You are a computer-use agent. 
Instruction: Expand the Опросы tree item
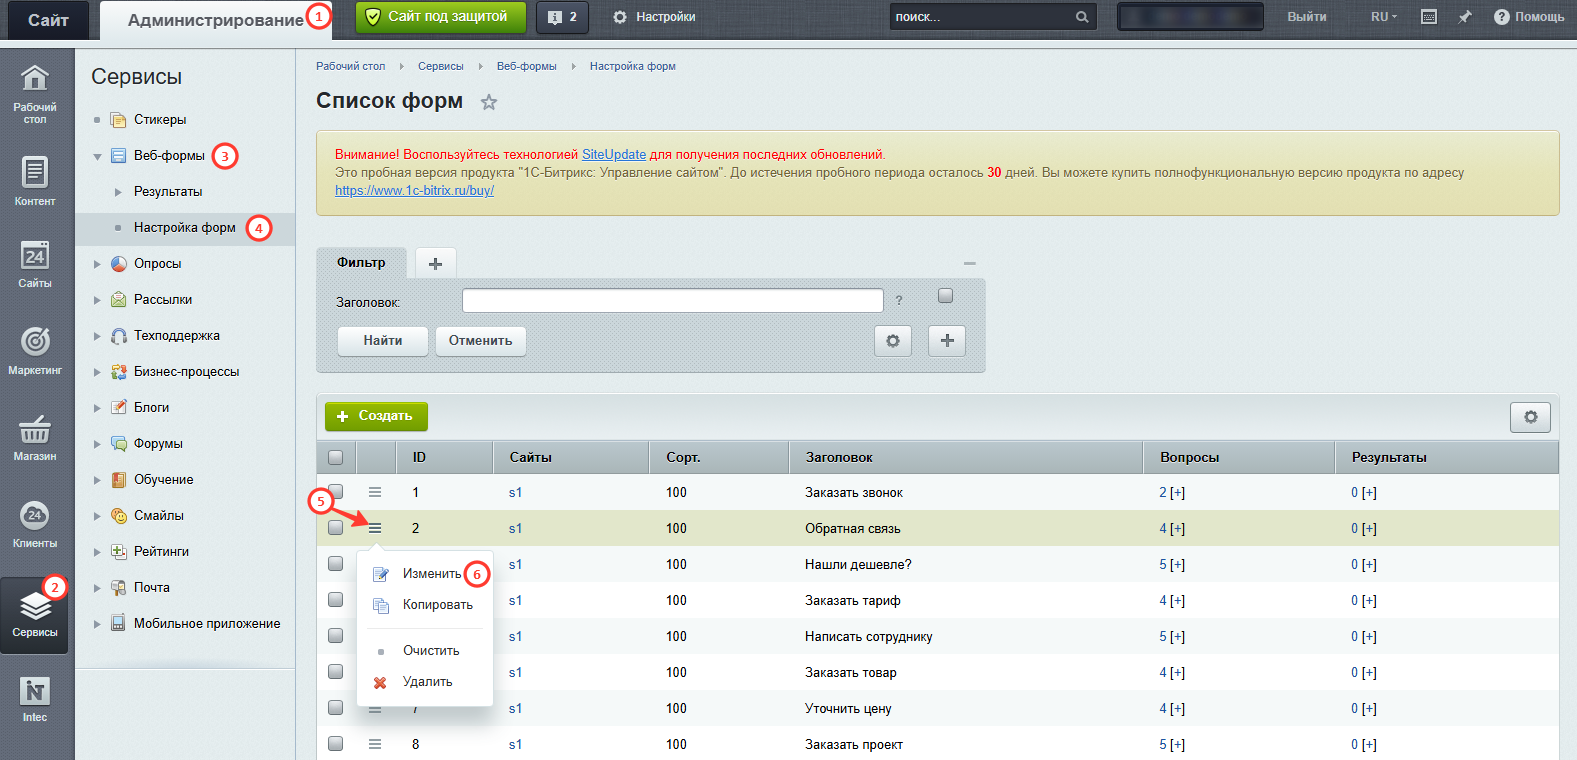tap(97, 264)
